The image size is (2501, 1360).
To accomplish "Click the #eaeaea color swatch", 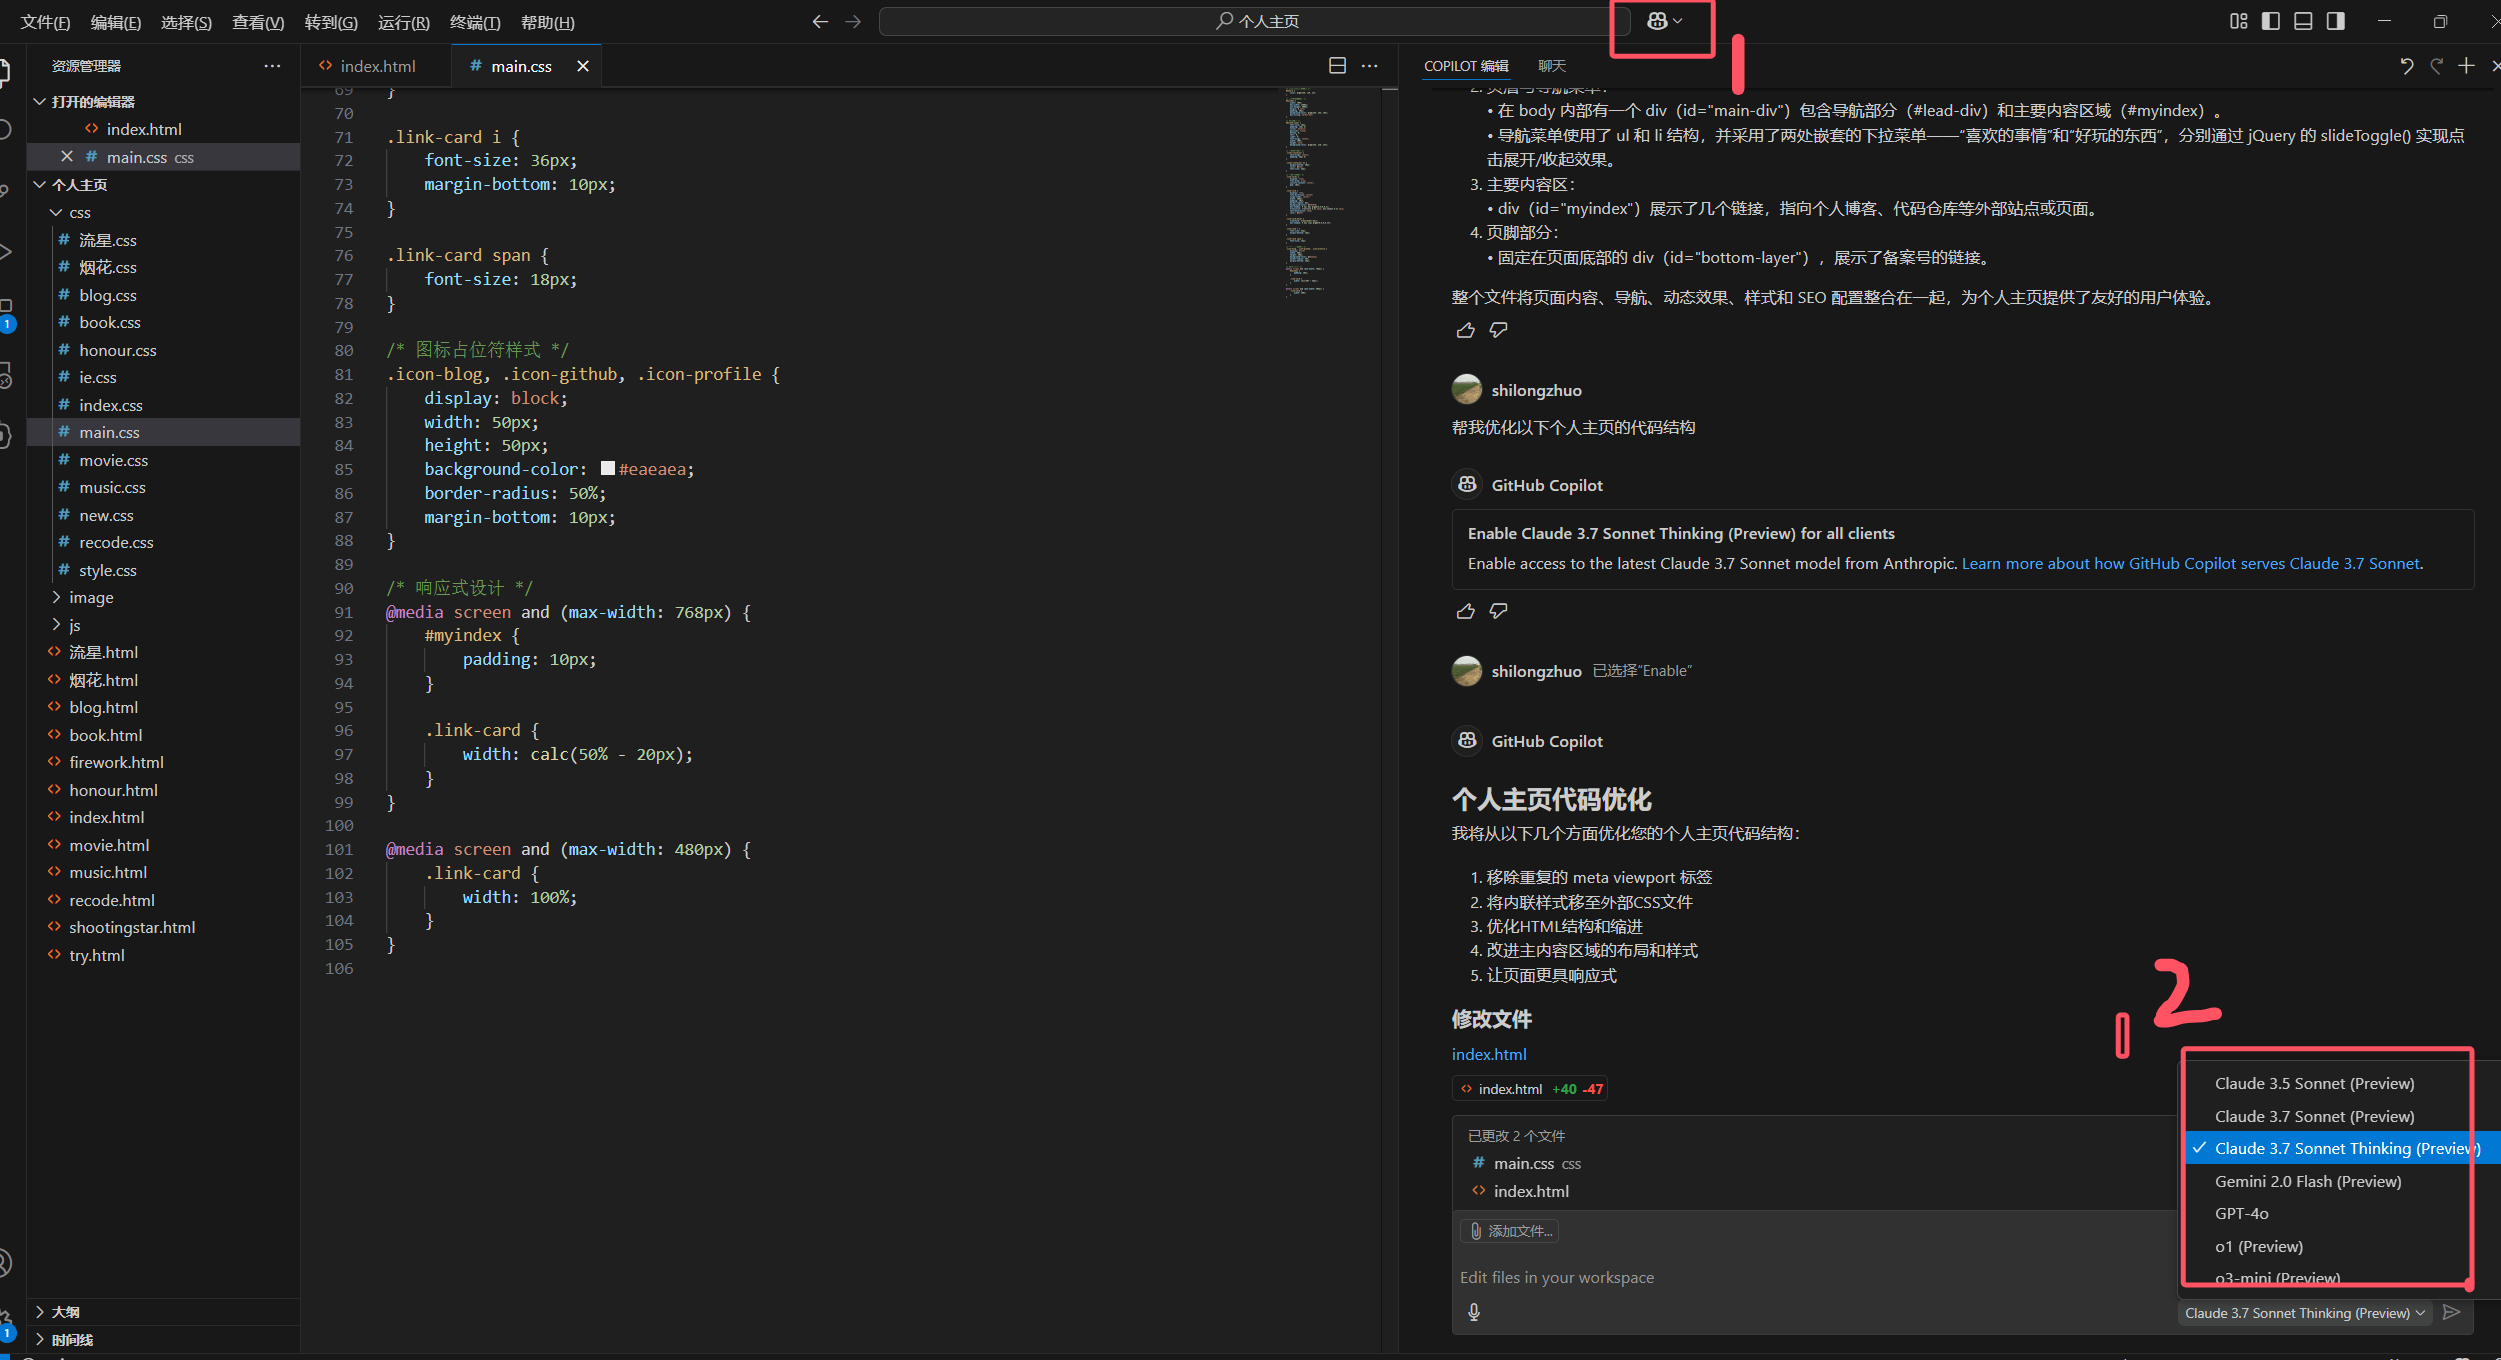I will [607, 469].
